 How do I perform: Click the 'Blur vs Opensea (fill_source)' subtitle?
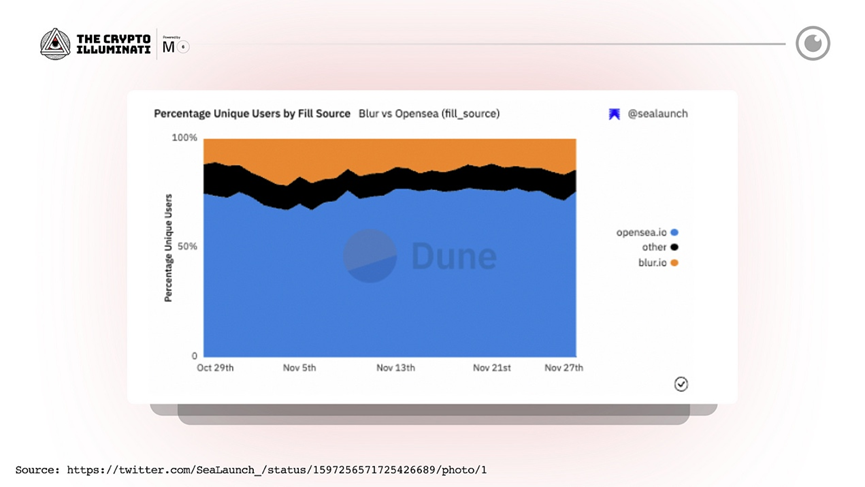point(429,114)
